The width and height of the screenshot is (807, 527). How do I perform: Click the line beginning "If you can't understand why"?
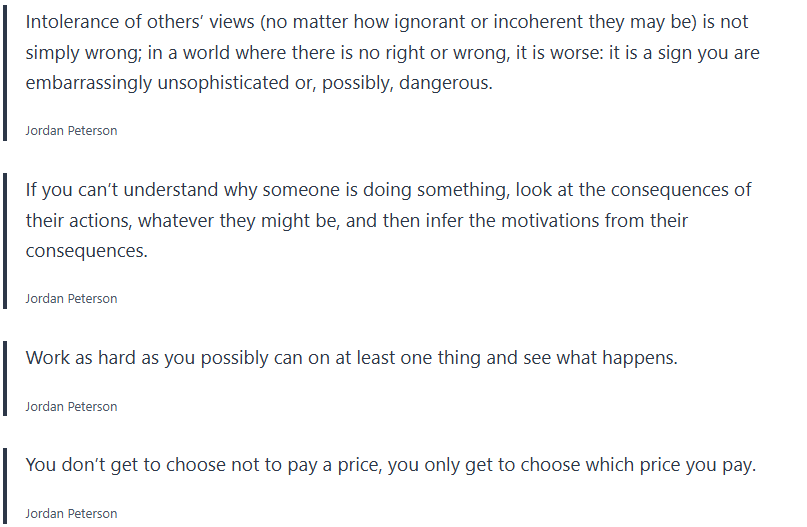pos(388,190)
